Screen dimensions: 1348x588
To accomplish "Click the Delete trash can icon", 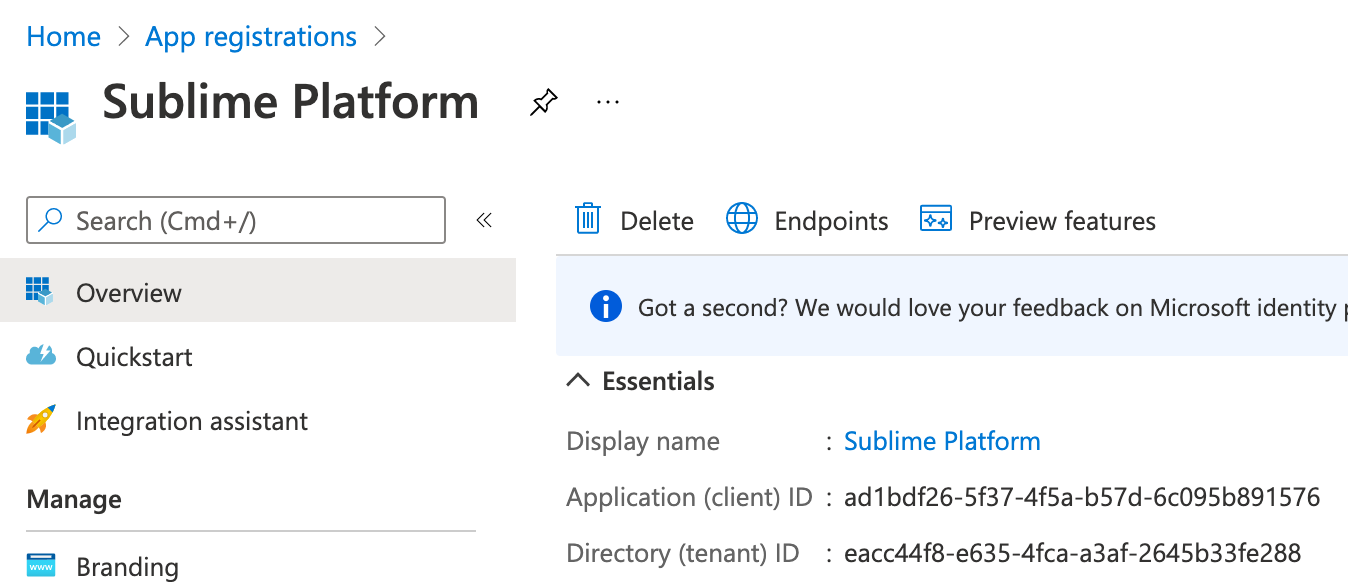I will 588,219.
